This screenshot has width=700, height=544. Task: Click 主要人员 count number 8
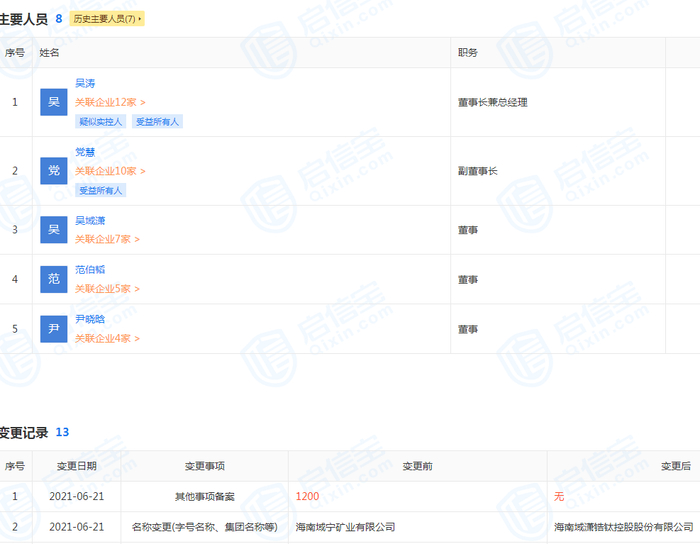58,19
